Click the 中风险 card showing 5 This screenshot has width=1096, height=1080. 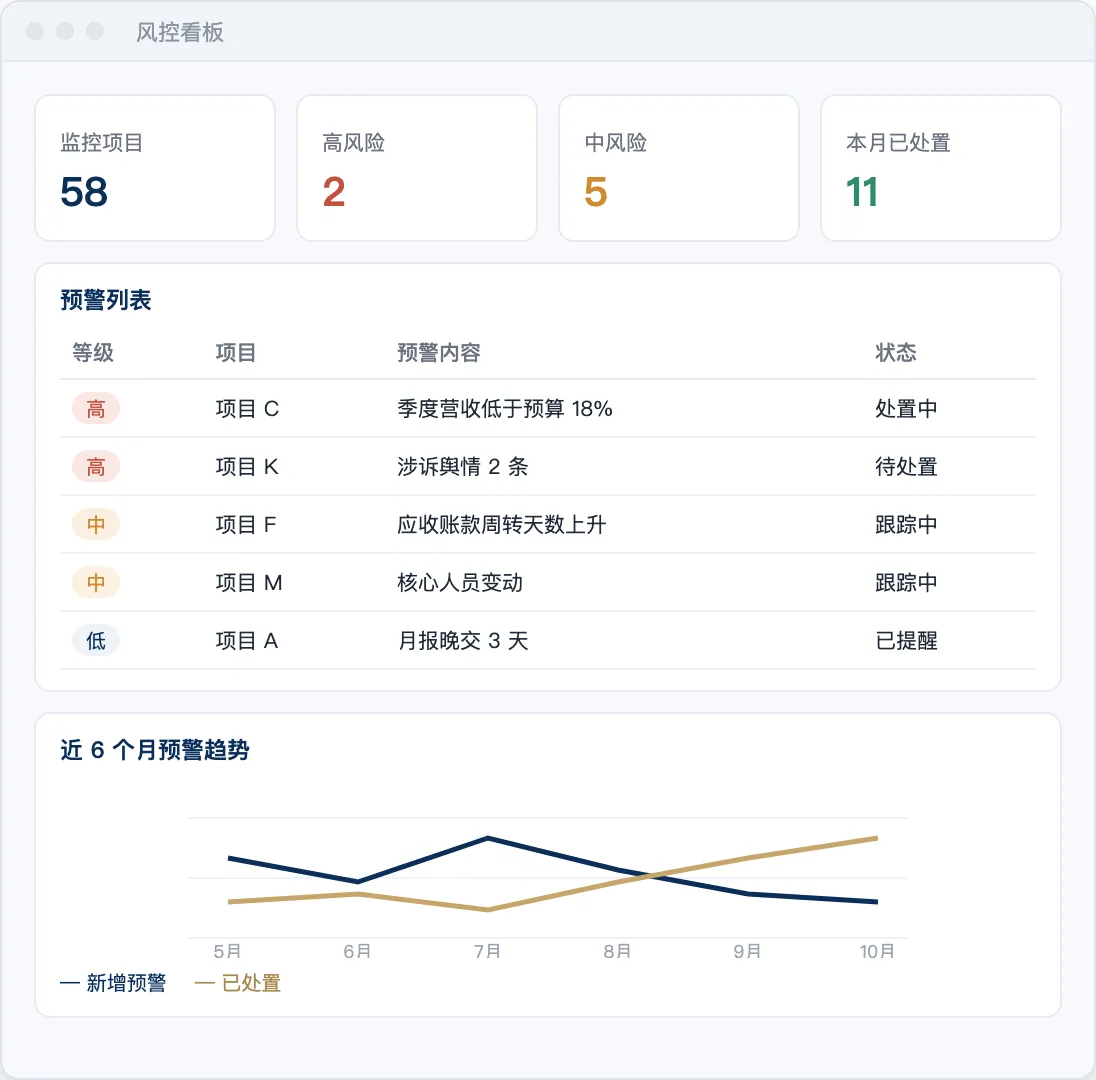click(679, 168)
